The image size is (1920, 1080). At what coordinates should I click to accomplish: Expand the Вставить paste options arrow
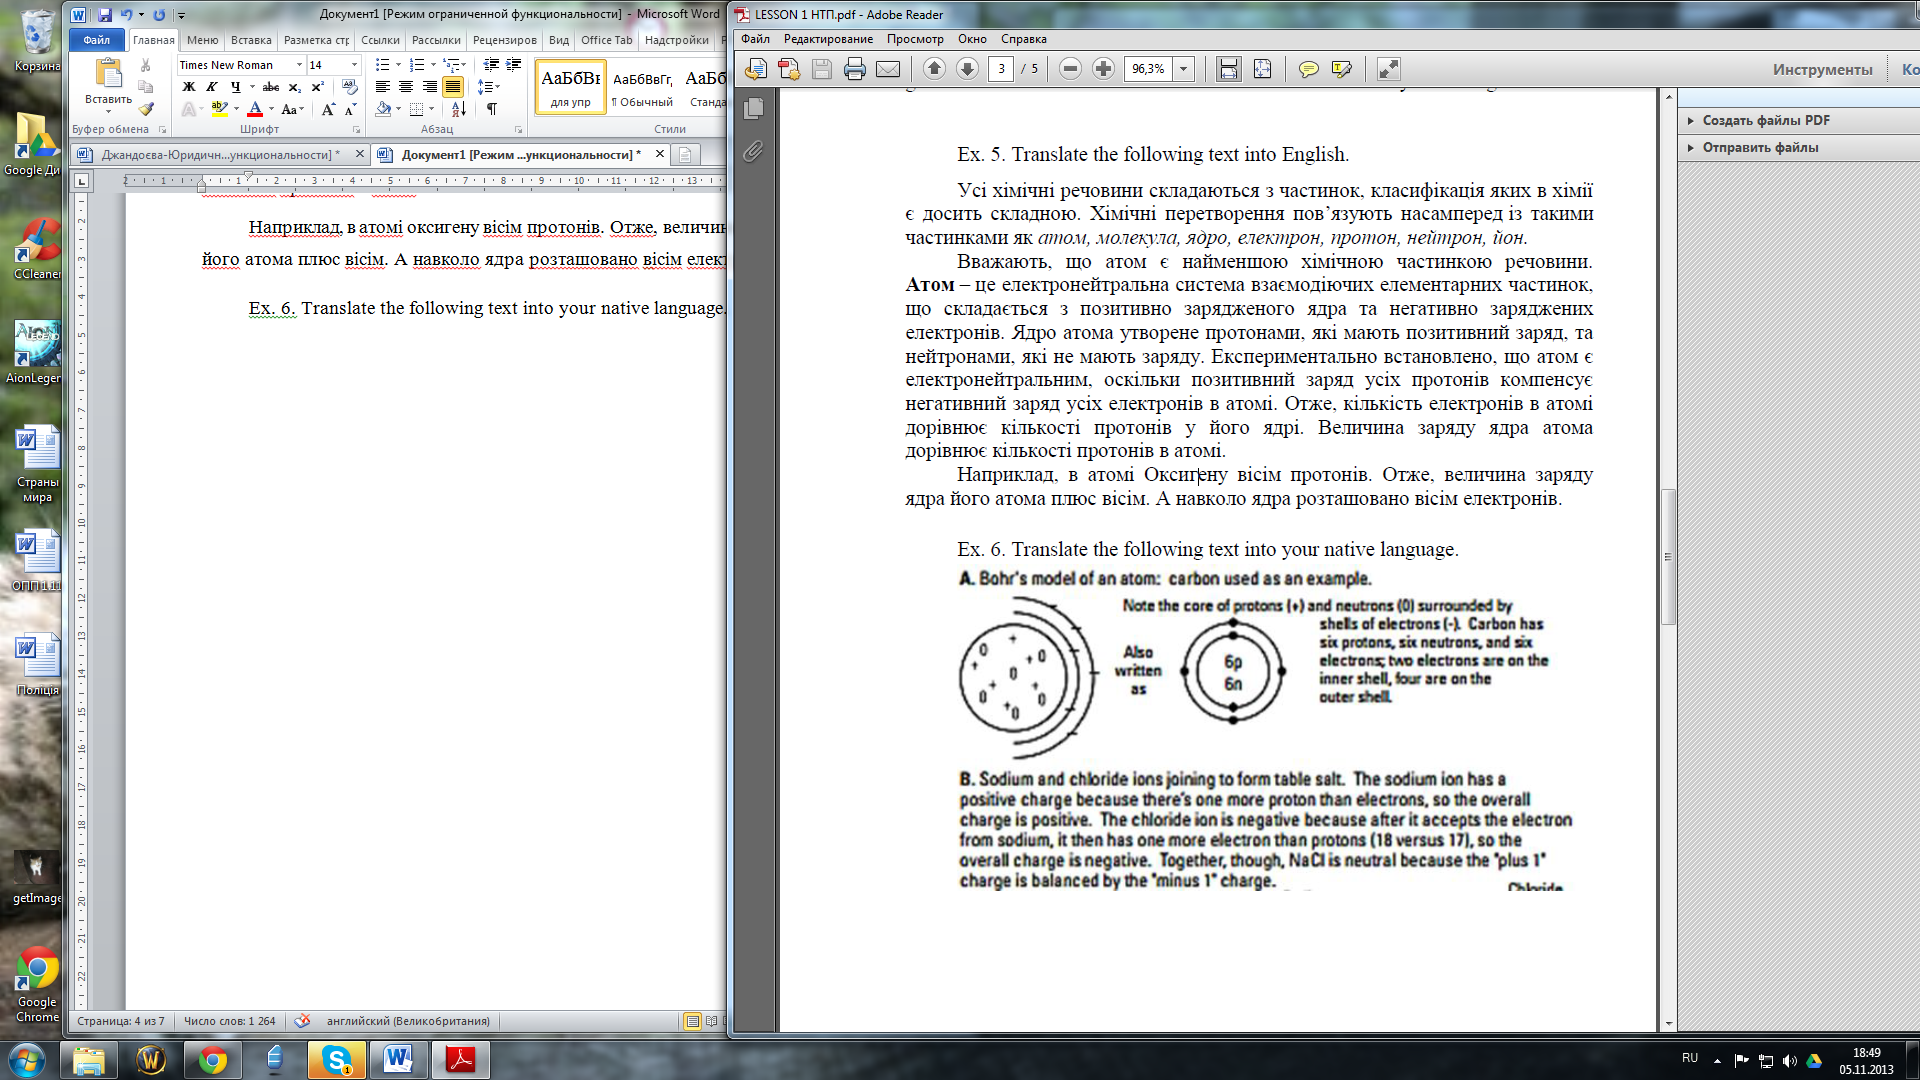point(108,111)
